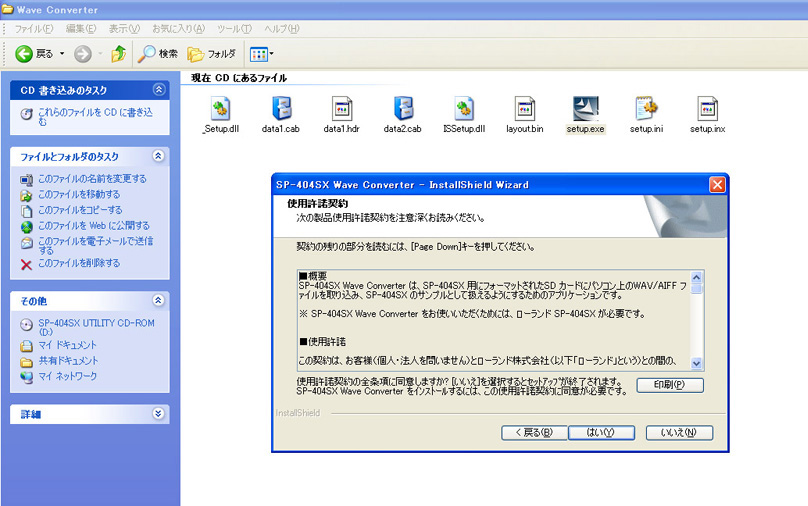Click the green Back (戻る) arrow icon

click(x=24, y=54)
